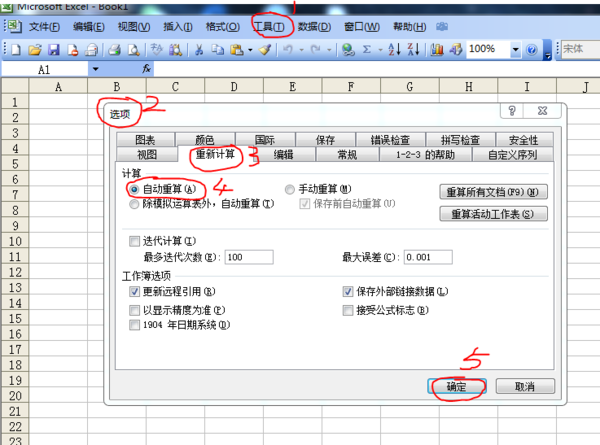Expand the Undo history dropdown arrow
The image size is (600, 445).
pyautogui.click(x=302, y=50)
